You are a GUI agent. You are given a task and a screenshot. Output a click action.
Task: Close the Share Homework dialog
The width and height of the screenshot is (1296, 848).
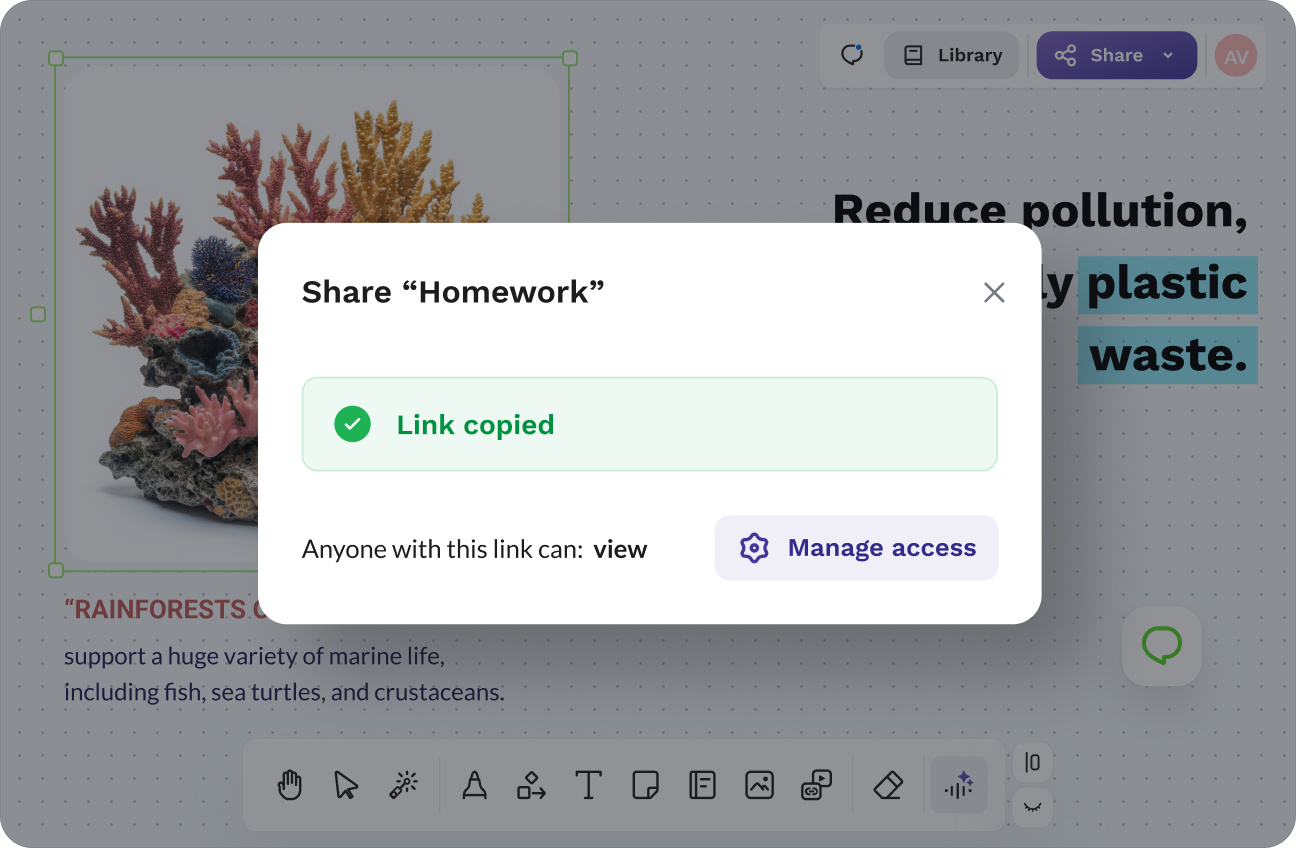pyautogui.click(x=994, y=292)
